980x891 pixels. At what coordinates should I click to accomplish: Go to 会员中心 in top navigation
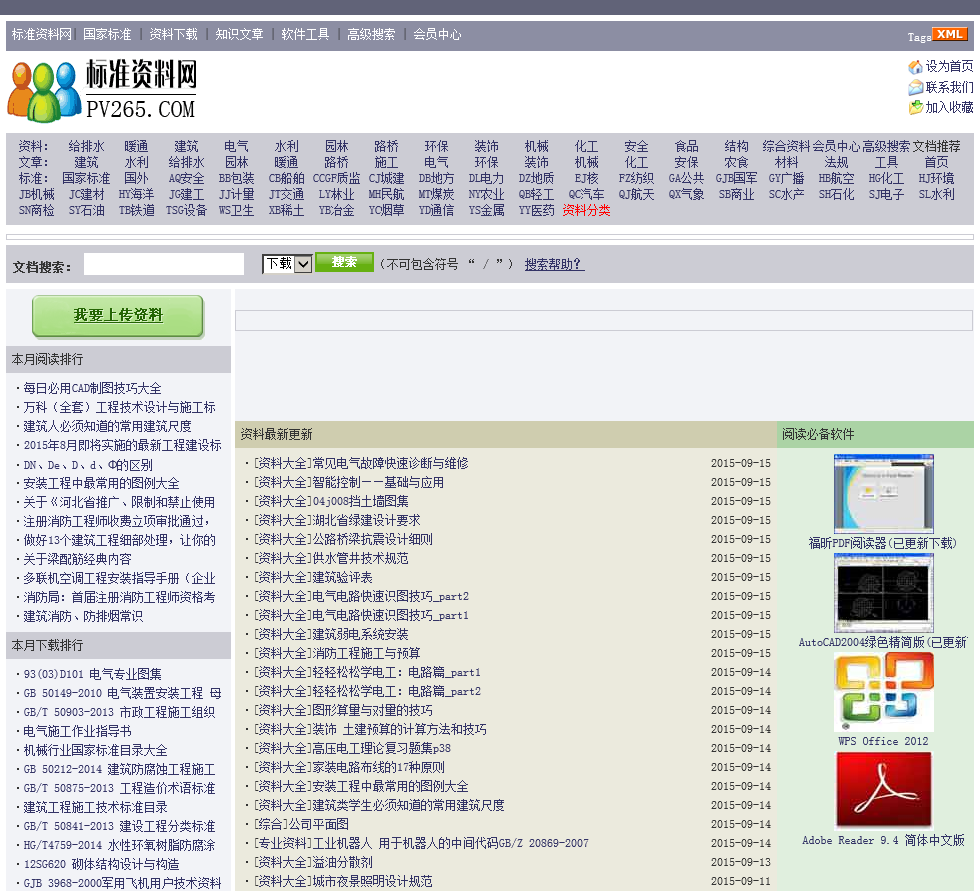tap(437, 34)
